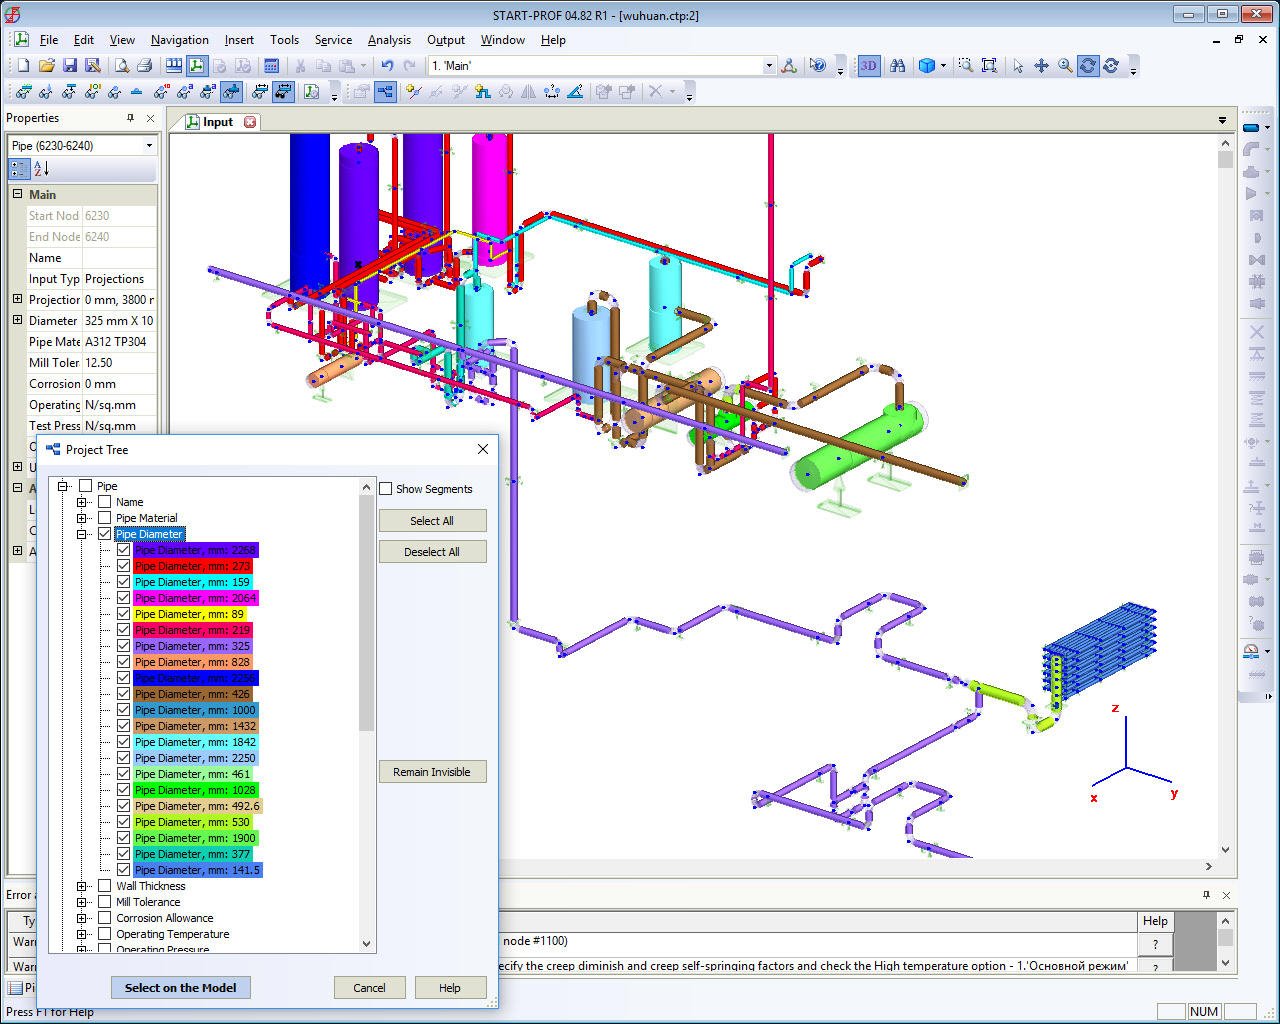
Task: Check the Pipe Material checkbox
Action: coord(105,518)
